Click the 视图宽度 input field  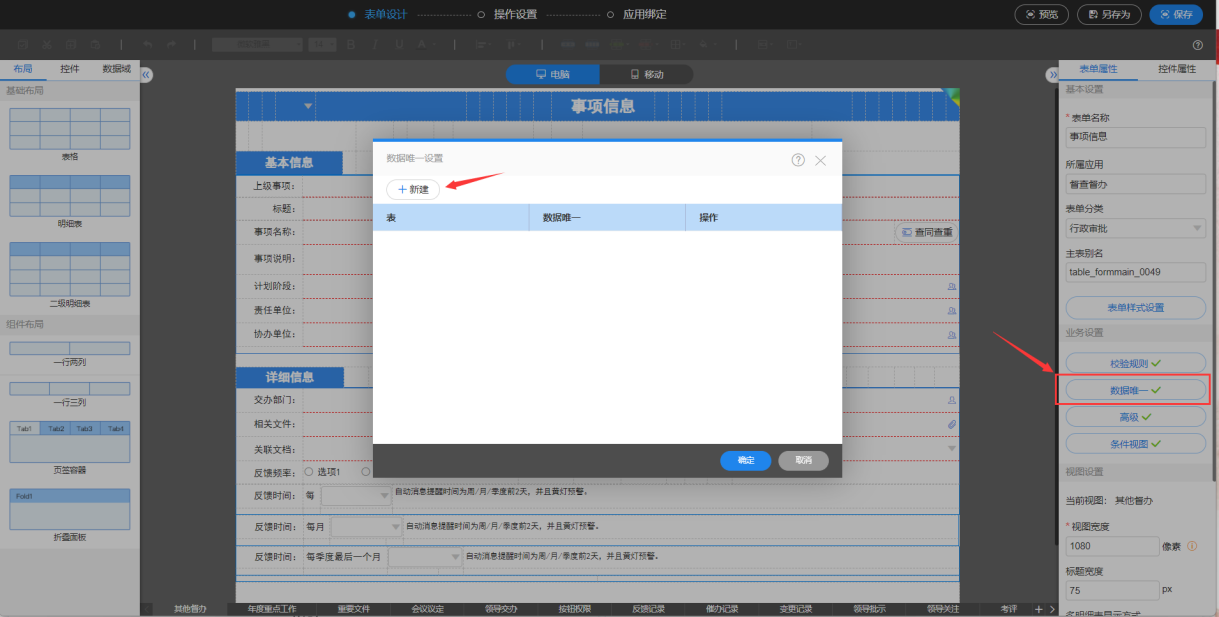coord(1111,546)
